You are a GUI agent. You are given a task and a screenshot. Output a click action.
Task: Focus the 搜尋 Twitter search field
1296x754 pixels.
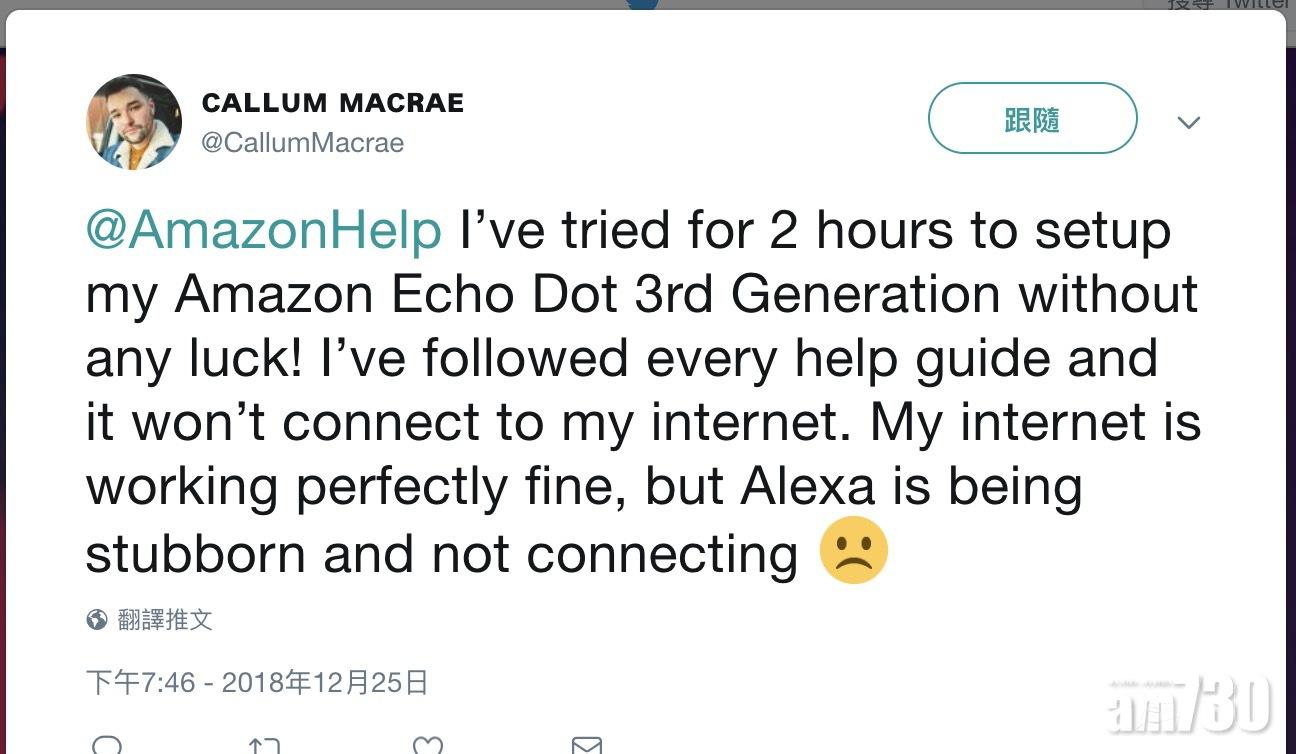pyautogui.click(x=1228, y=4)
